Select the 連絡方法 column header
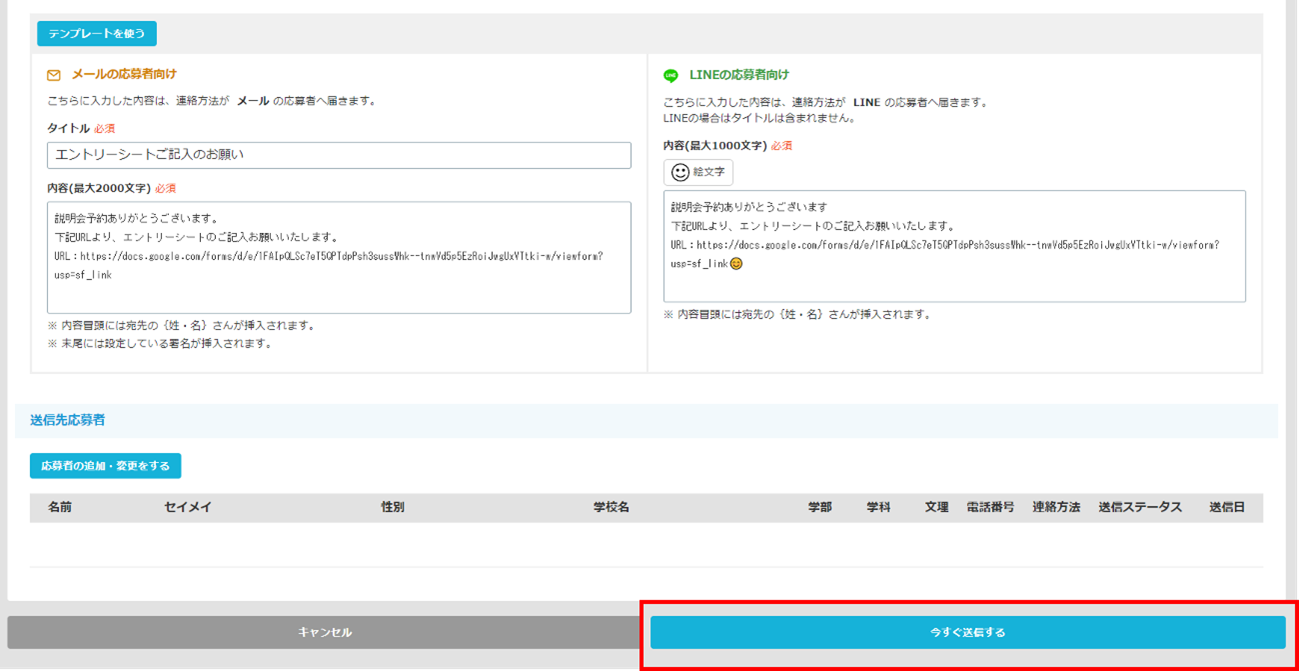This screenshot has height=671, width=1299. (1056, 507)
